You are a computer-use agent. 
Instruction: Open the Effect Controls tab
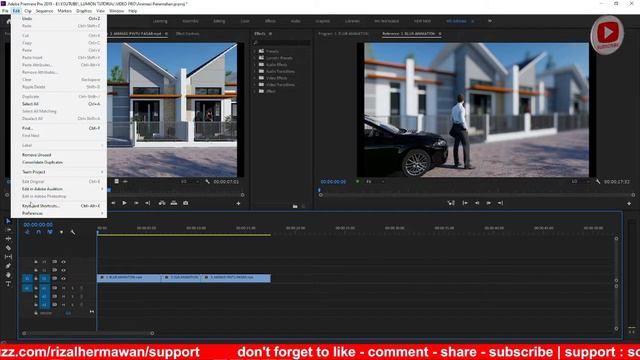click(188, 34)
